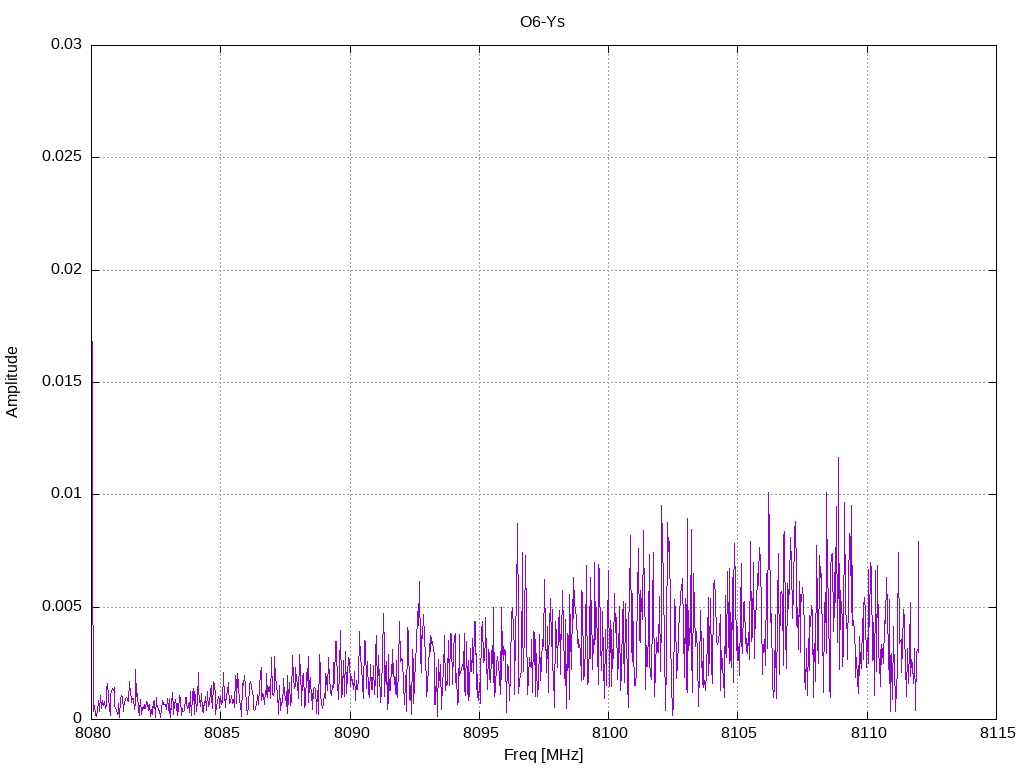Click the 0.02 y-axis tick label
The width and height of the screenshot is (1024, 768).
coord(66,270)
